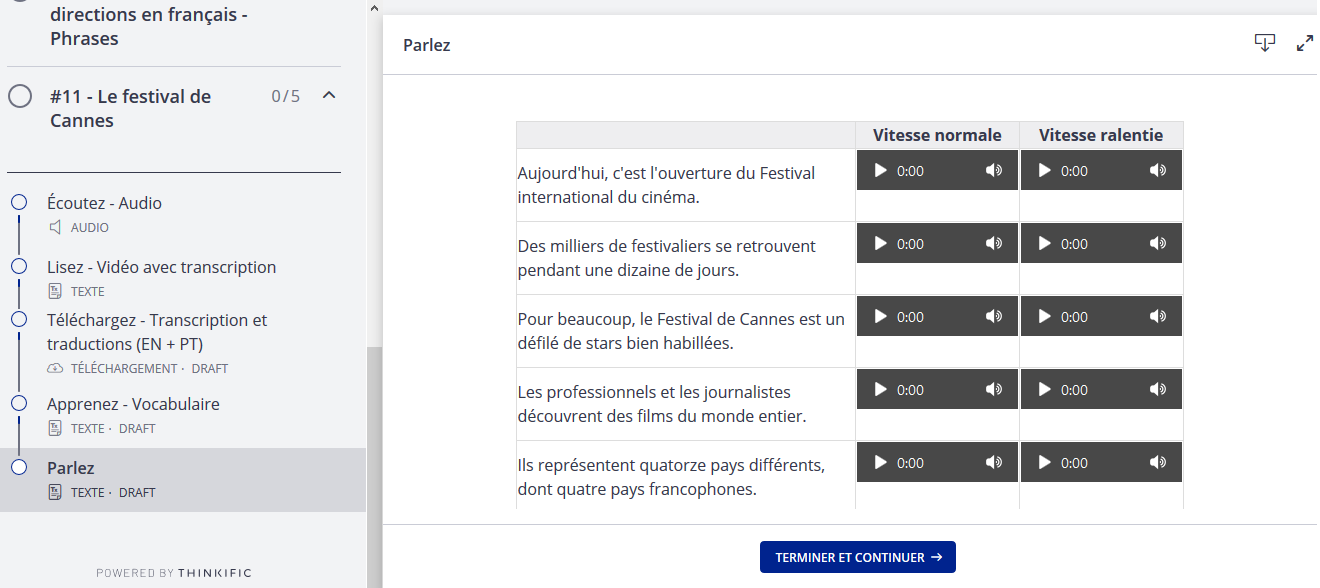Play normal speed audio for 'Aujourd'hui' sentence
Screen dimensions: 1320x588
click(881, 171)
